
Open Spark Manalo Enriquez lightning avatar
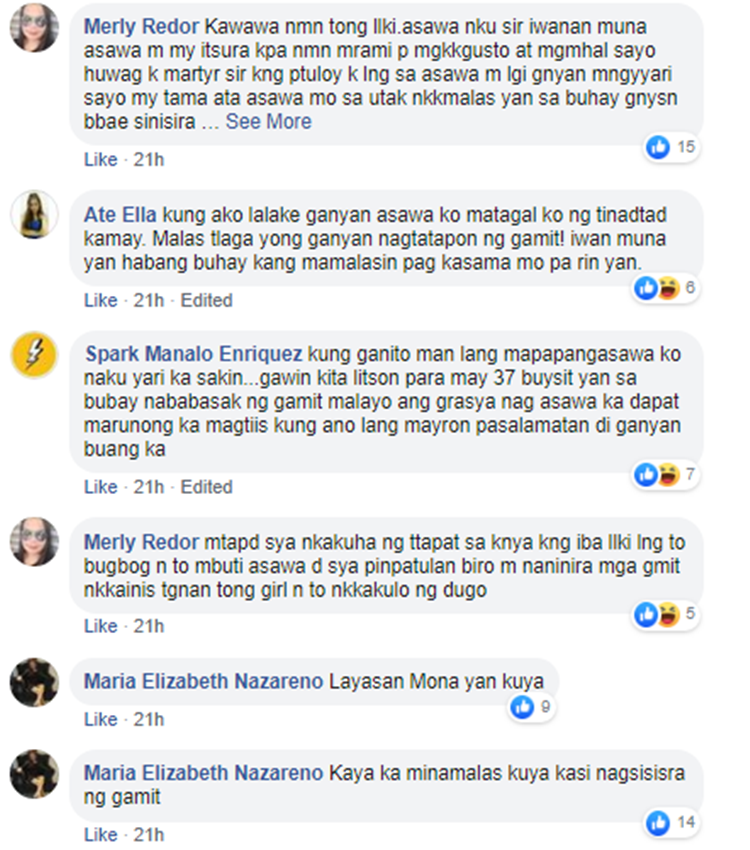[x=34, y=355]
